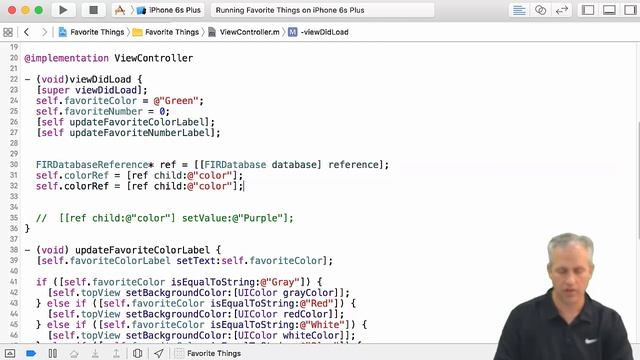Toggle the Navigator panel
Screen dimensions: 640x360
(x=588, y=10)
